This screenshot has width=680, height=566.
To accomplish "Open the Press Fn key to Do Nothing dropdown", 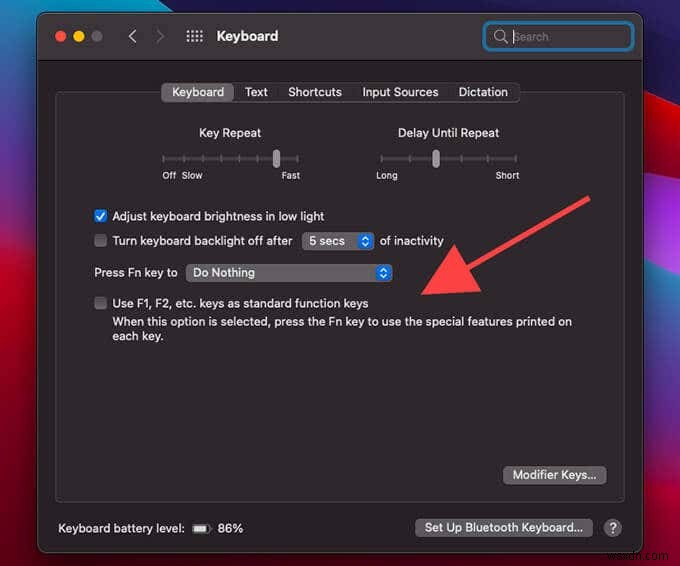I will click(289, 273).
